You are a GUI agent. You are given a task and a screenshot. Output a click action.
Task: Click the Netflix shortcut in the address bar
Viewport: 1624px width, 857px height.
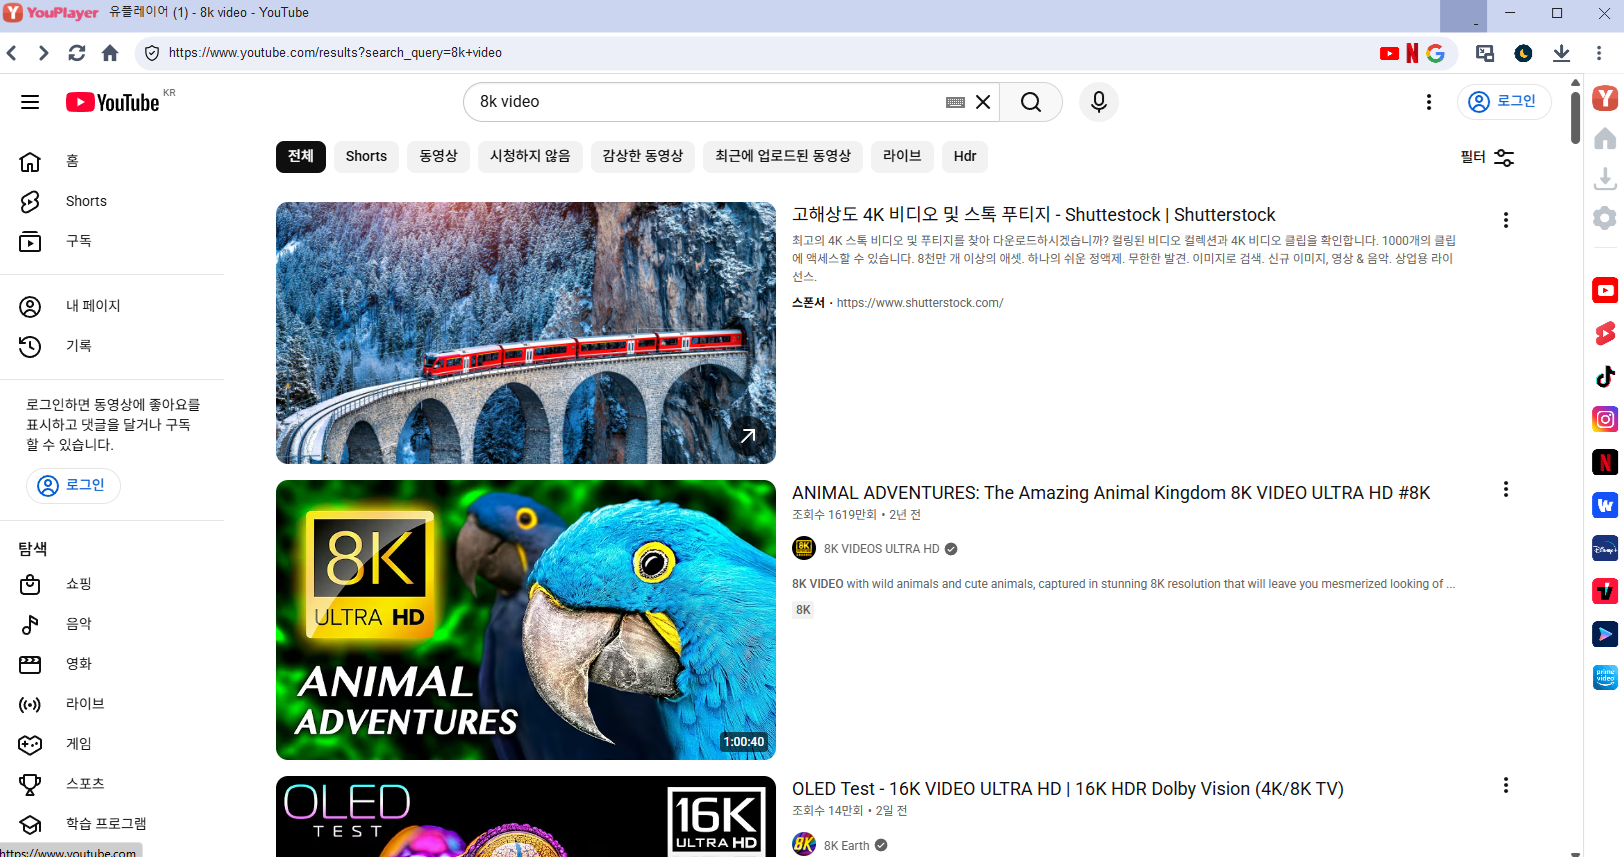1412,53
